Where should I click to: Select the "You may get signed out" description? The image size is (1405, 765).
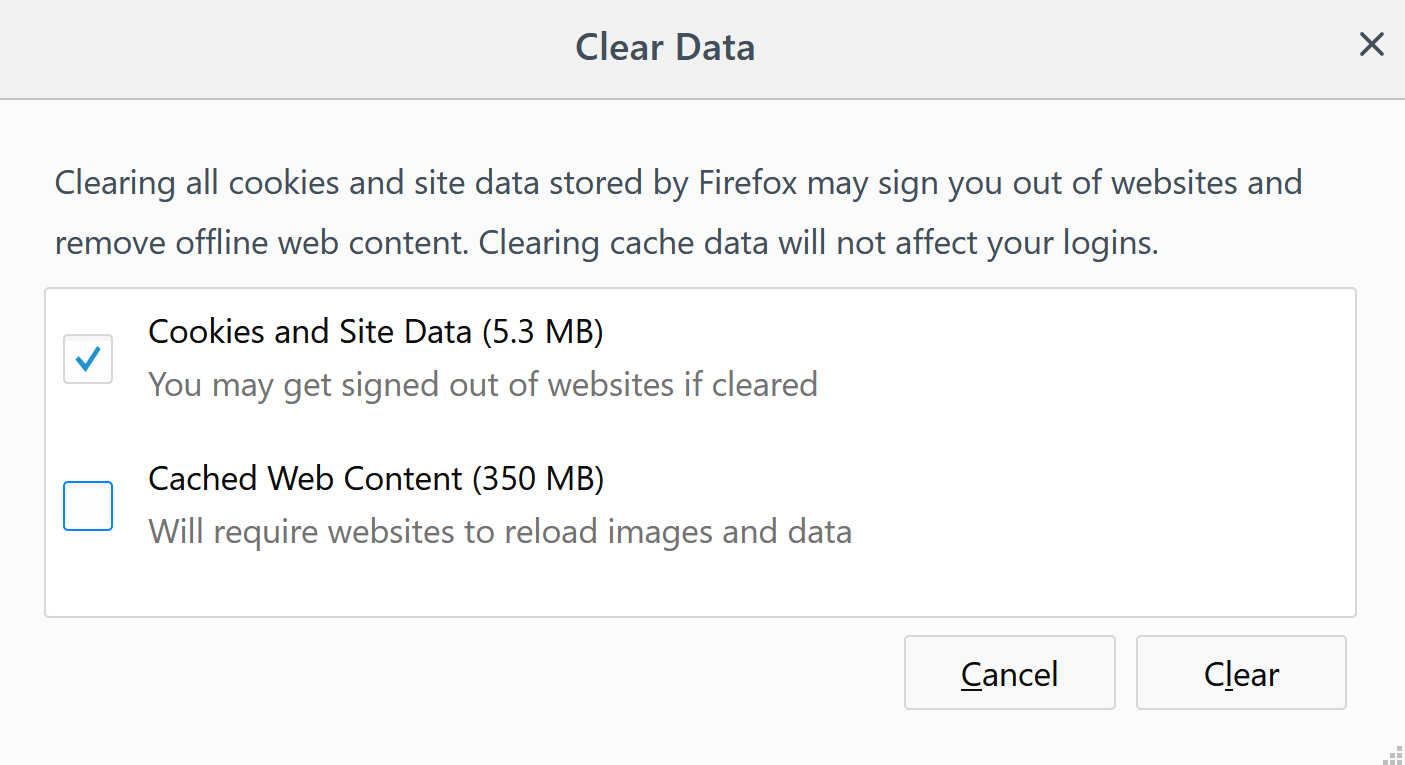(483, 384)
